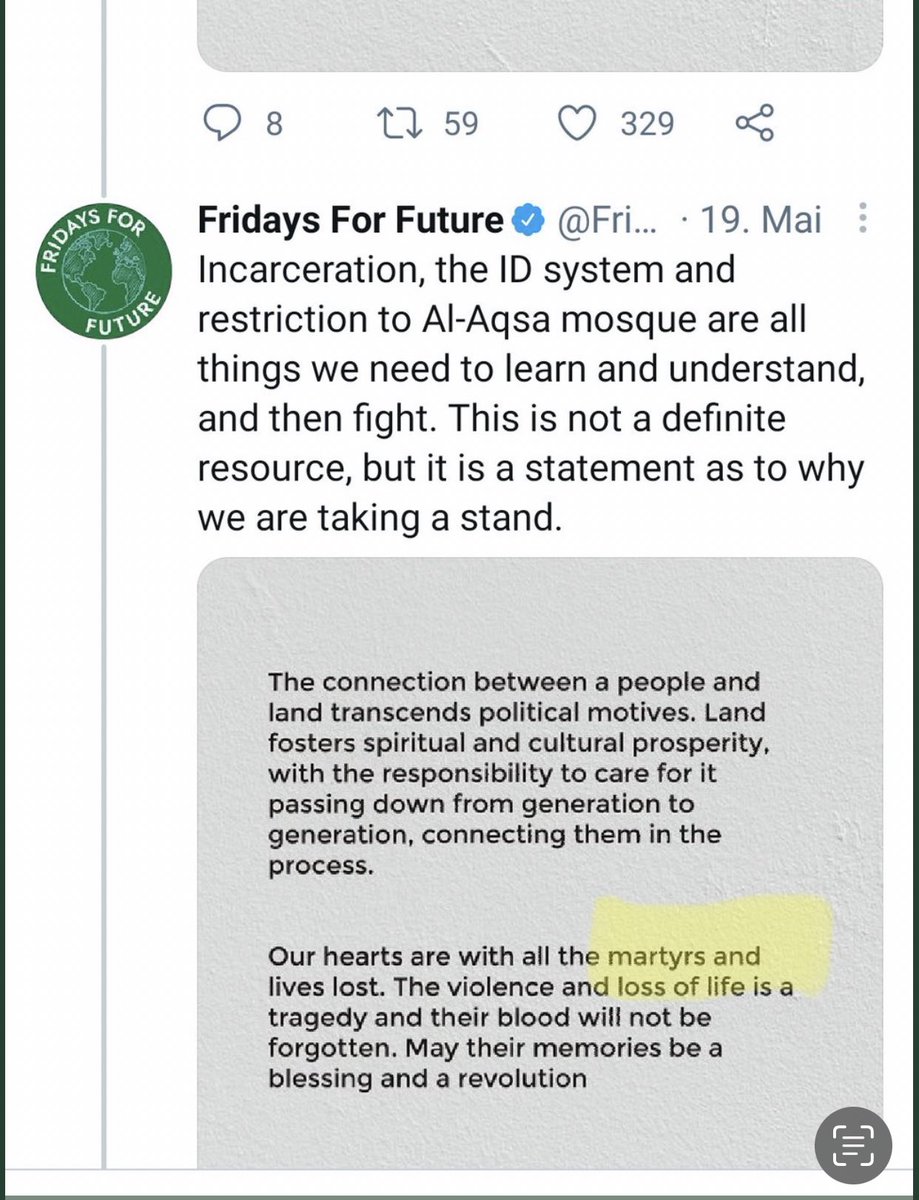Open the three-dot more options menu
Viewport: 919px width, 1200px height.
tap(863, 219)
